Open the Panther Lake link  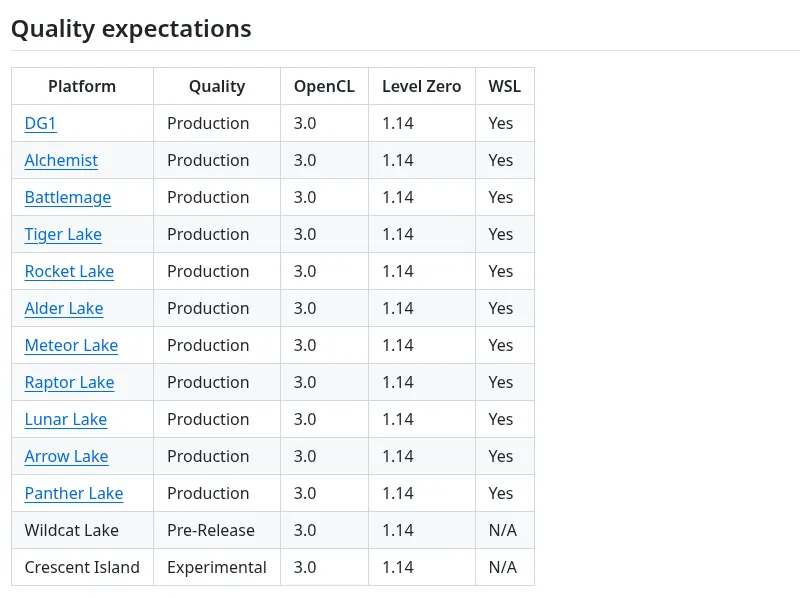74,493
